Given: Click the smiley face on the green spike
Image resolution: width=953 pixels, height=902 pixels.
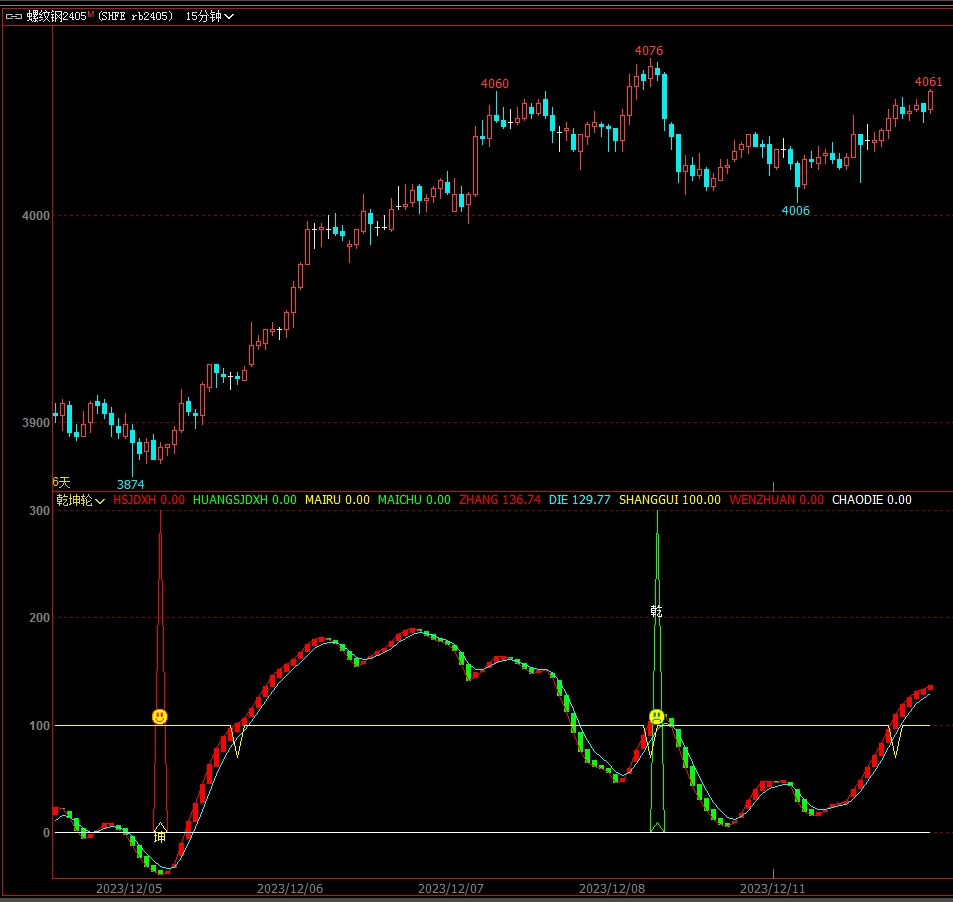Looking at the screenshot, I should [656, 716].
